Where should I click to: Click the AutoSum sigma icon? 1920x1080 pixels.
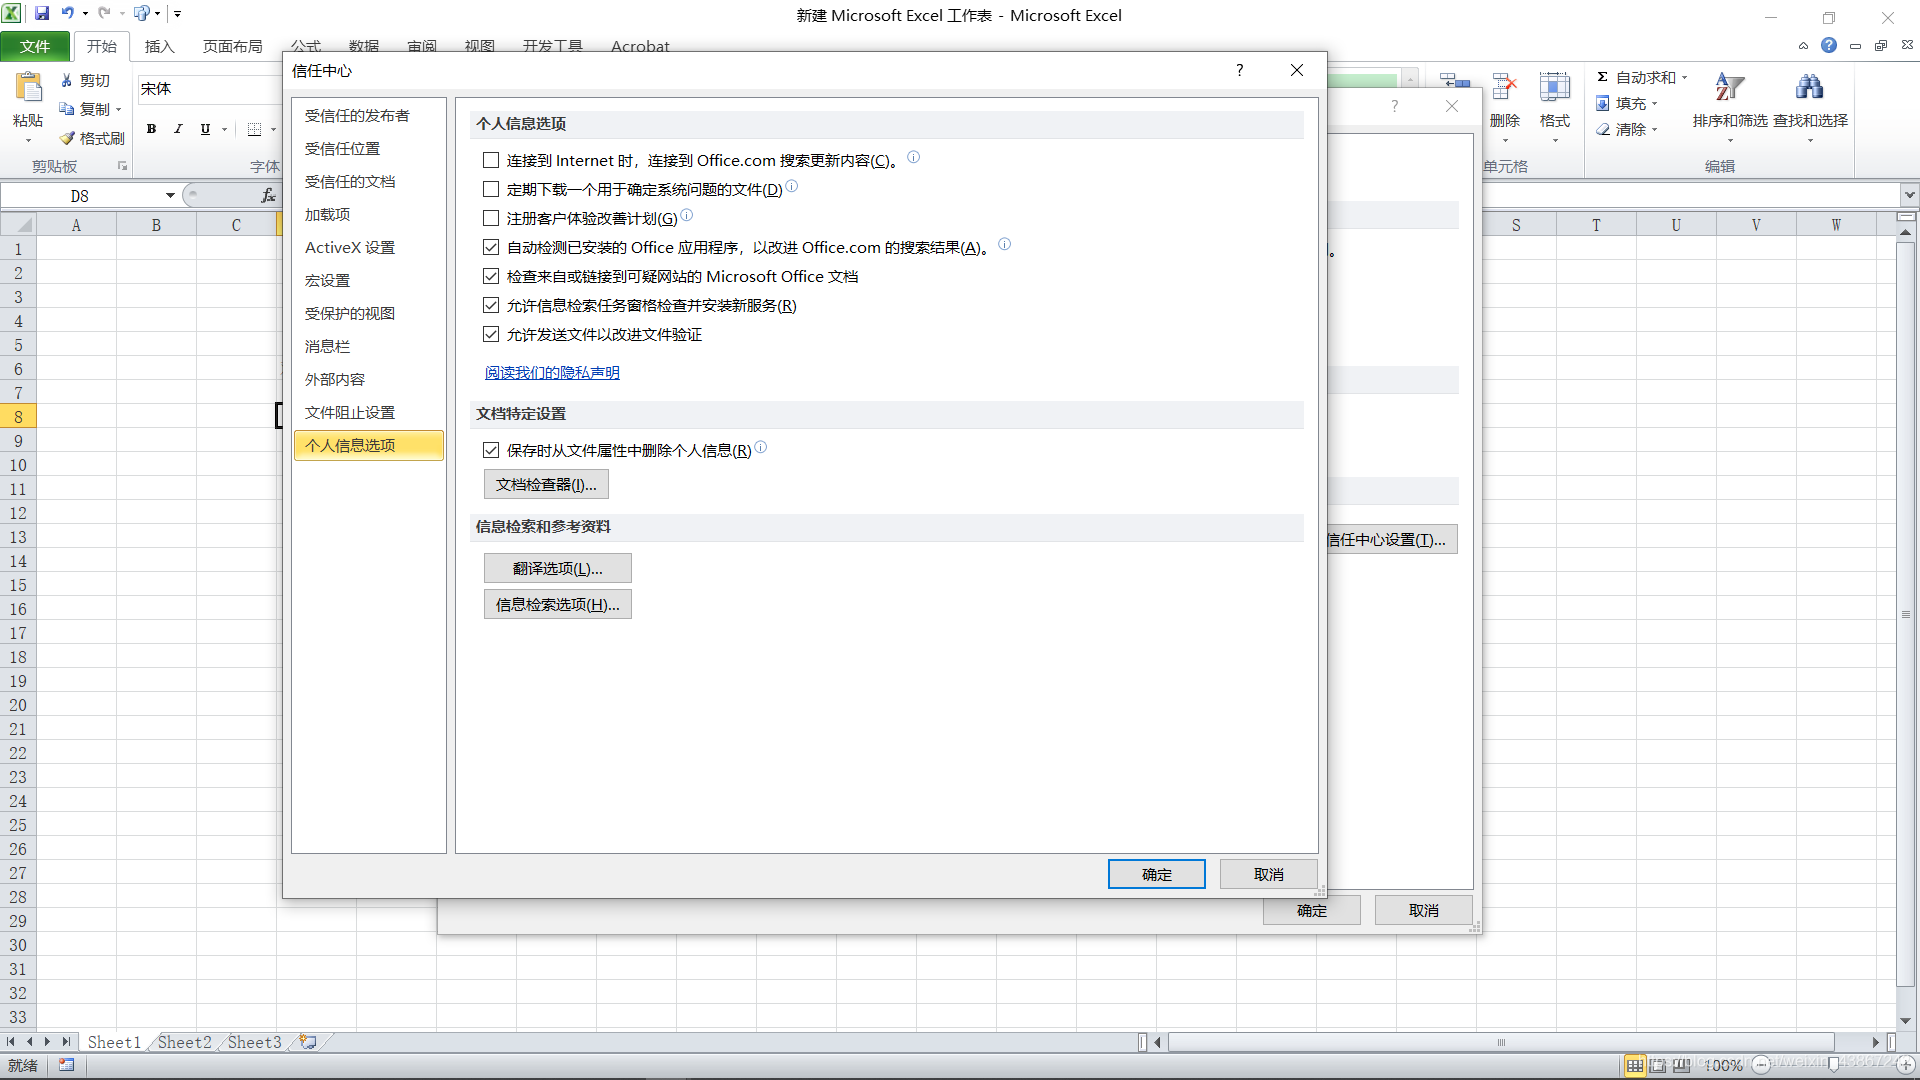point(1602,77)
